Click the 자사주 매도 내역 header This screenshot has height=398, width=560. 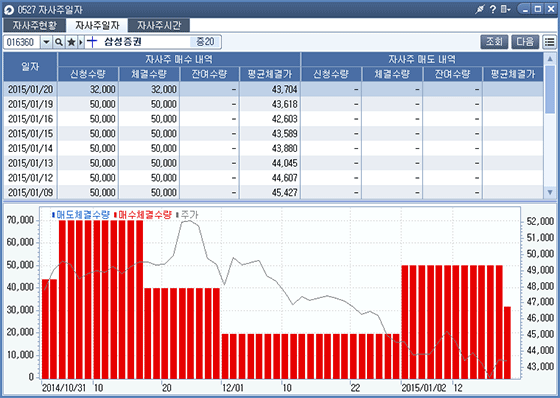click(x=422, y=59)
